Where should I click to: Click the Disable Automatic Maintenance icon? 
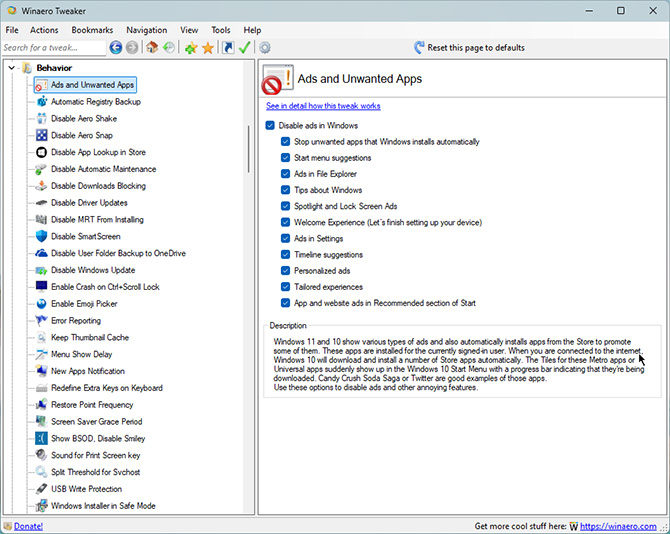(41, 169)
